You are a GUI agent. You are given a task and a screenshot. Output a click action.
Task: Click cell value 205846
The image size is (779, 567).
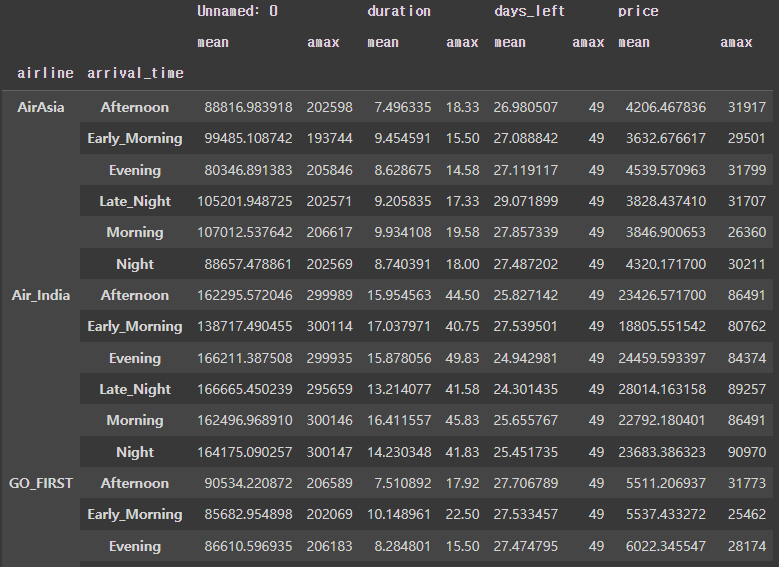[329, 170]
